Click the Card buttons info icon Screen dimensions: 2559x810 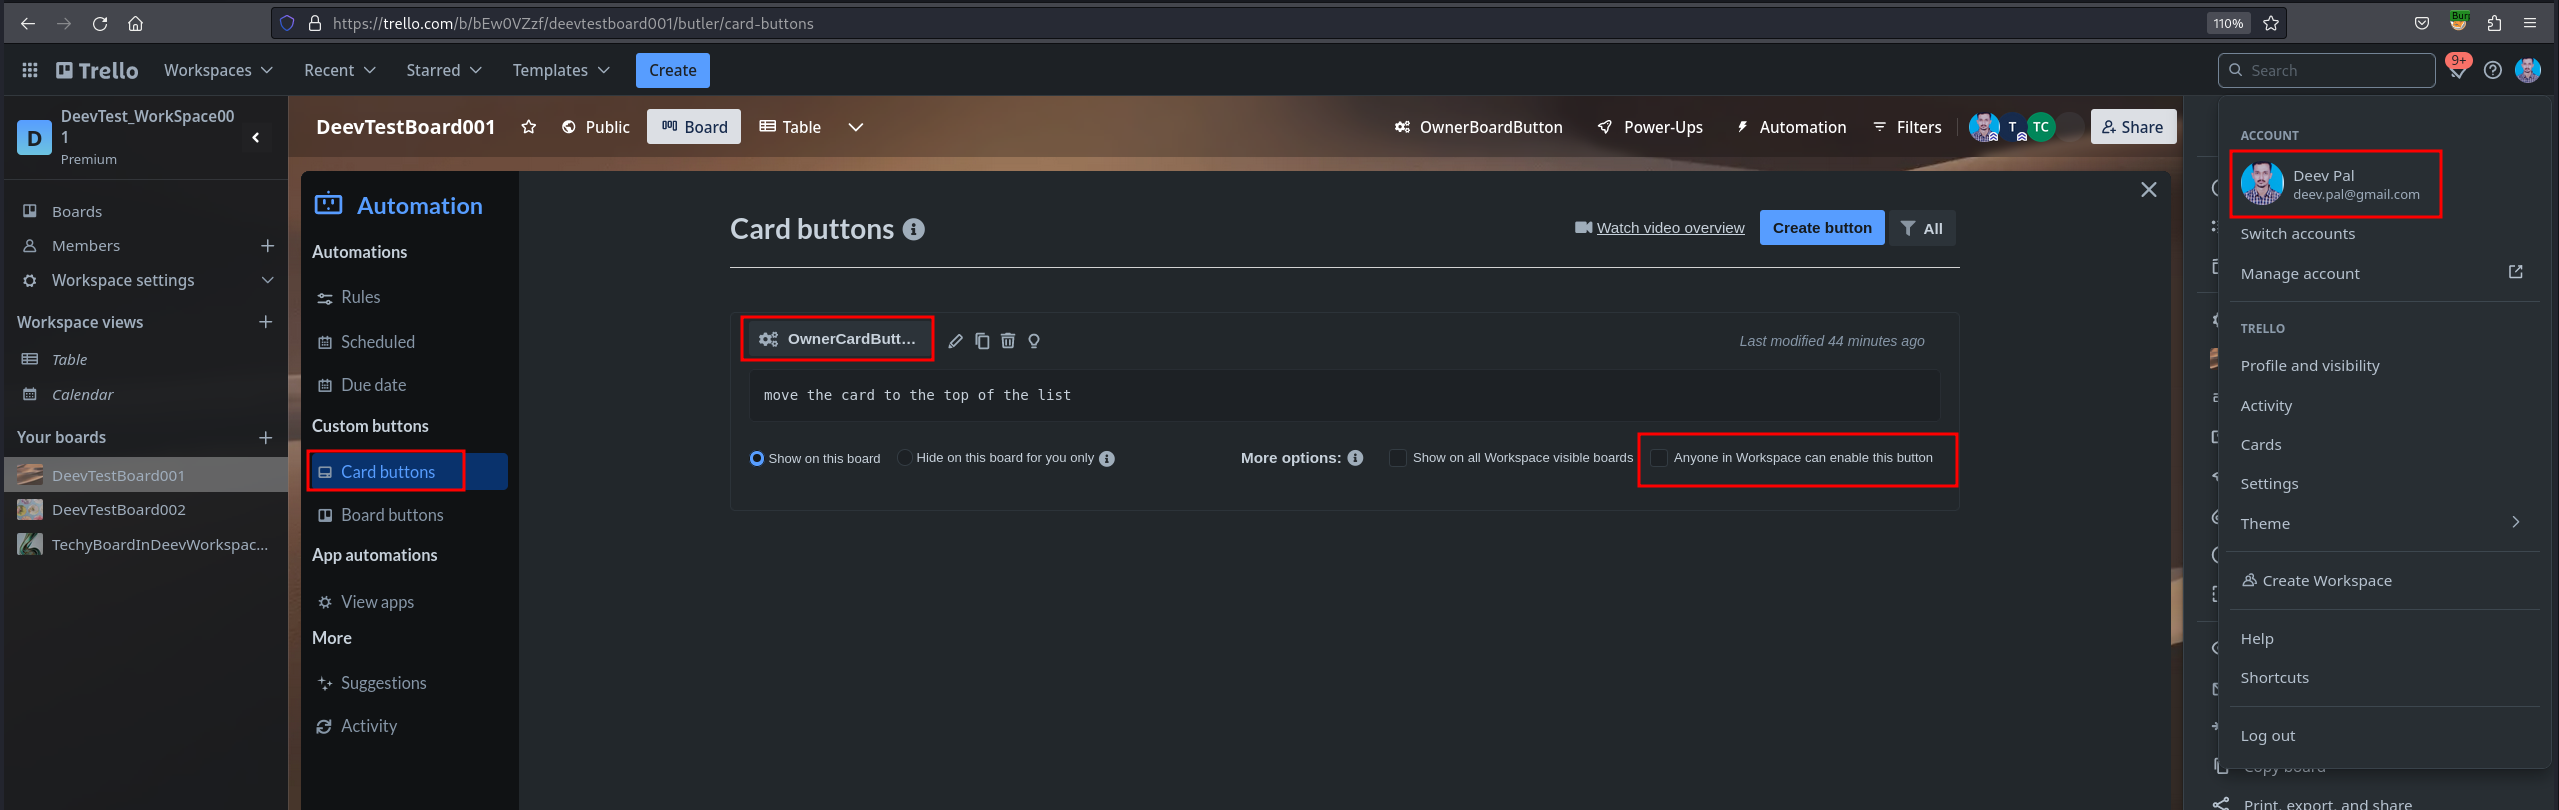pyautogui.click(x=913, y=229)
